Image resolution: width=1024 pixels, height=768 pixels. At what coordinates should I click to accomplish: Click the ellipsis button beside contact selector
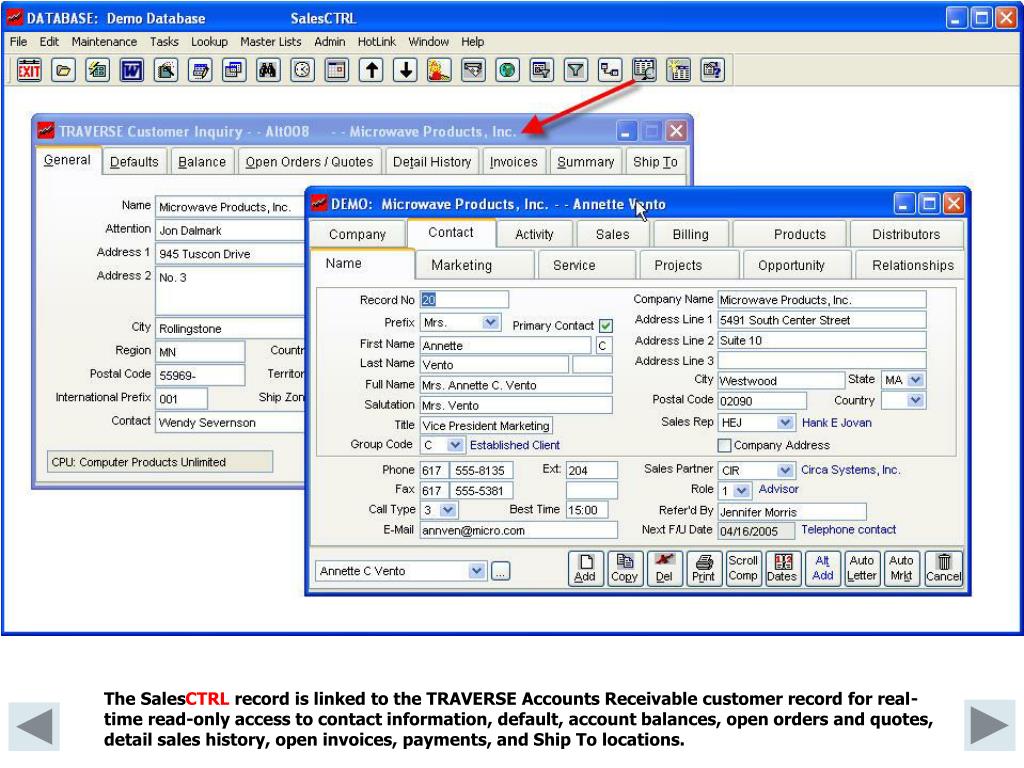pyautogui.click(x=500, y=571)
